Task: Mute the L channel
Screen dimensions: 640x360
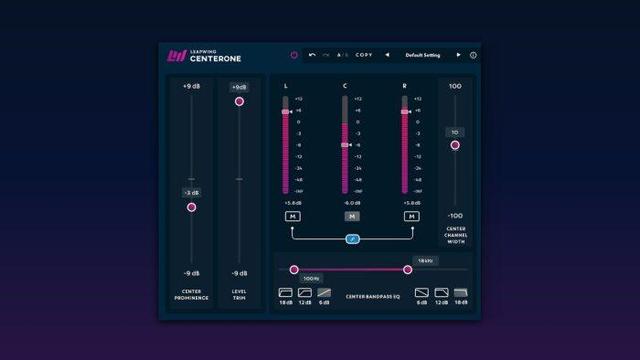Action: click(293, 216)
